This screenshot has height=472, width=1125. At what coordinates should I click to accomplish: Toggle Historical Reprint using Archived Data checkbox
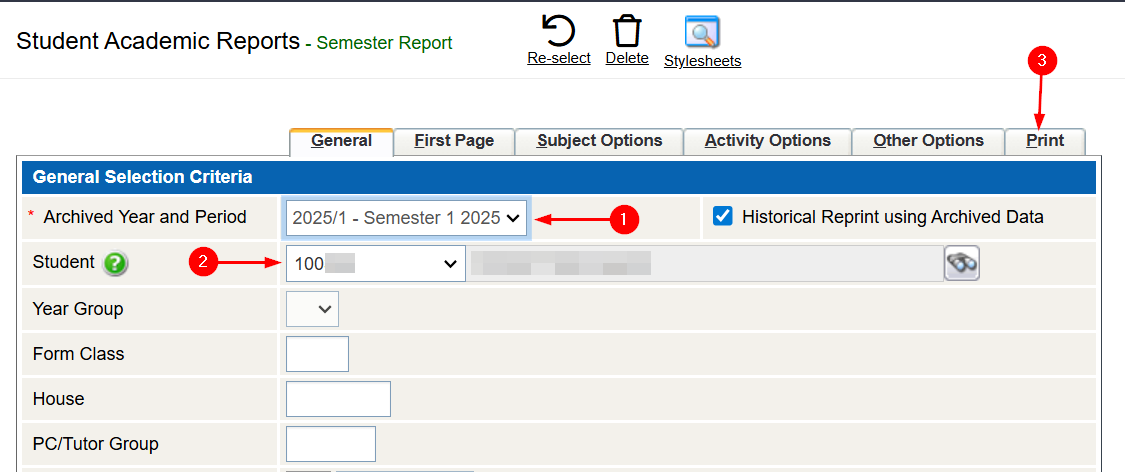(x=723, y=216)
